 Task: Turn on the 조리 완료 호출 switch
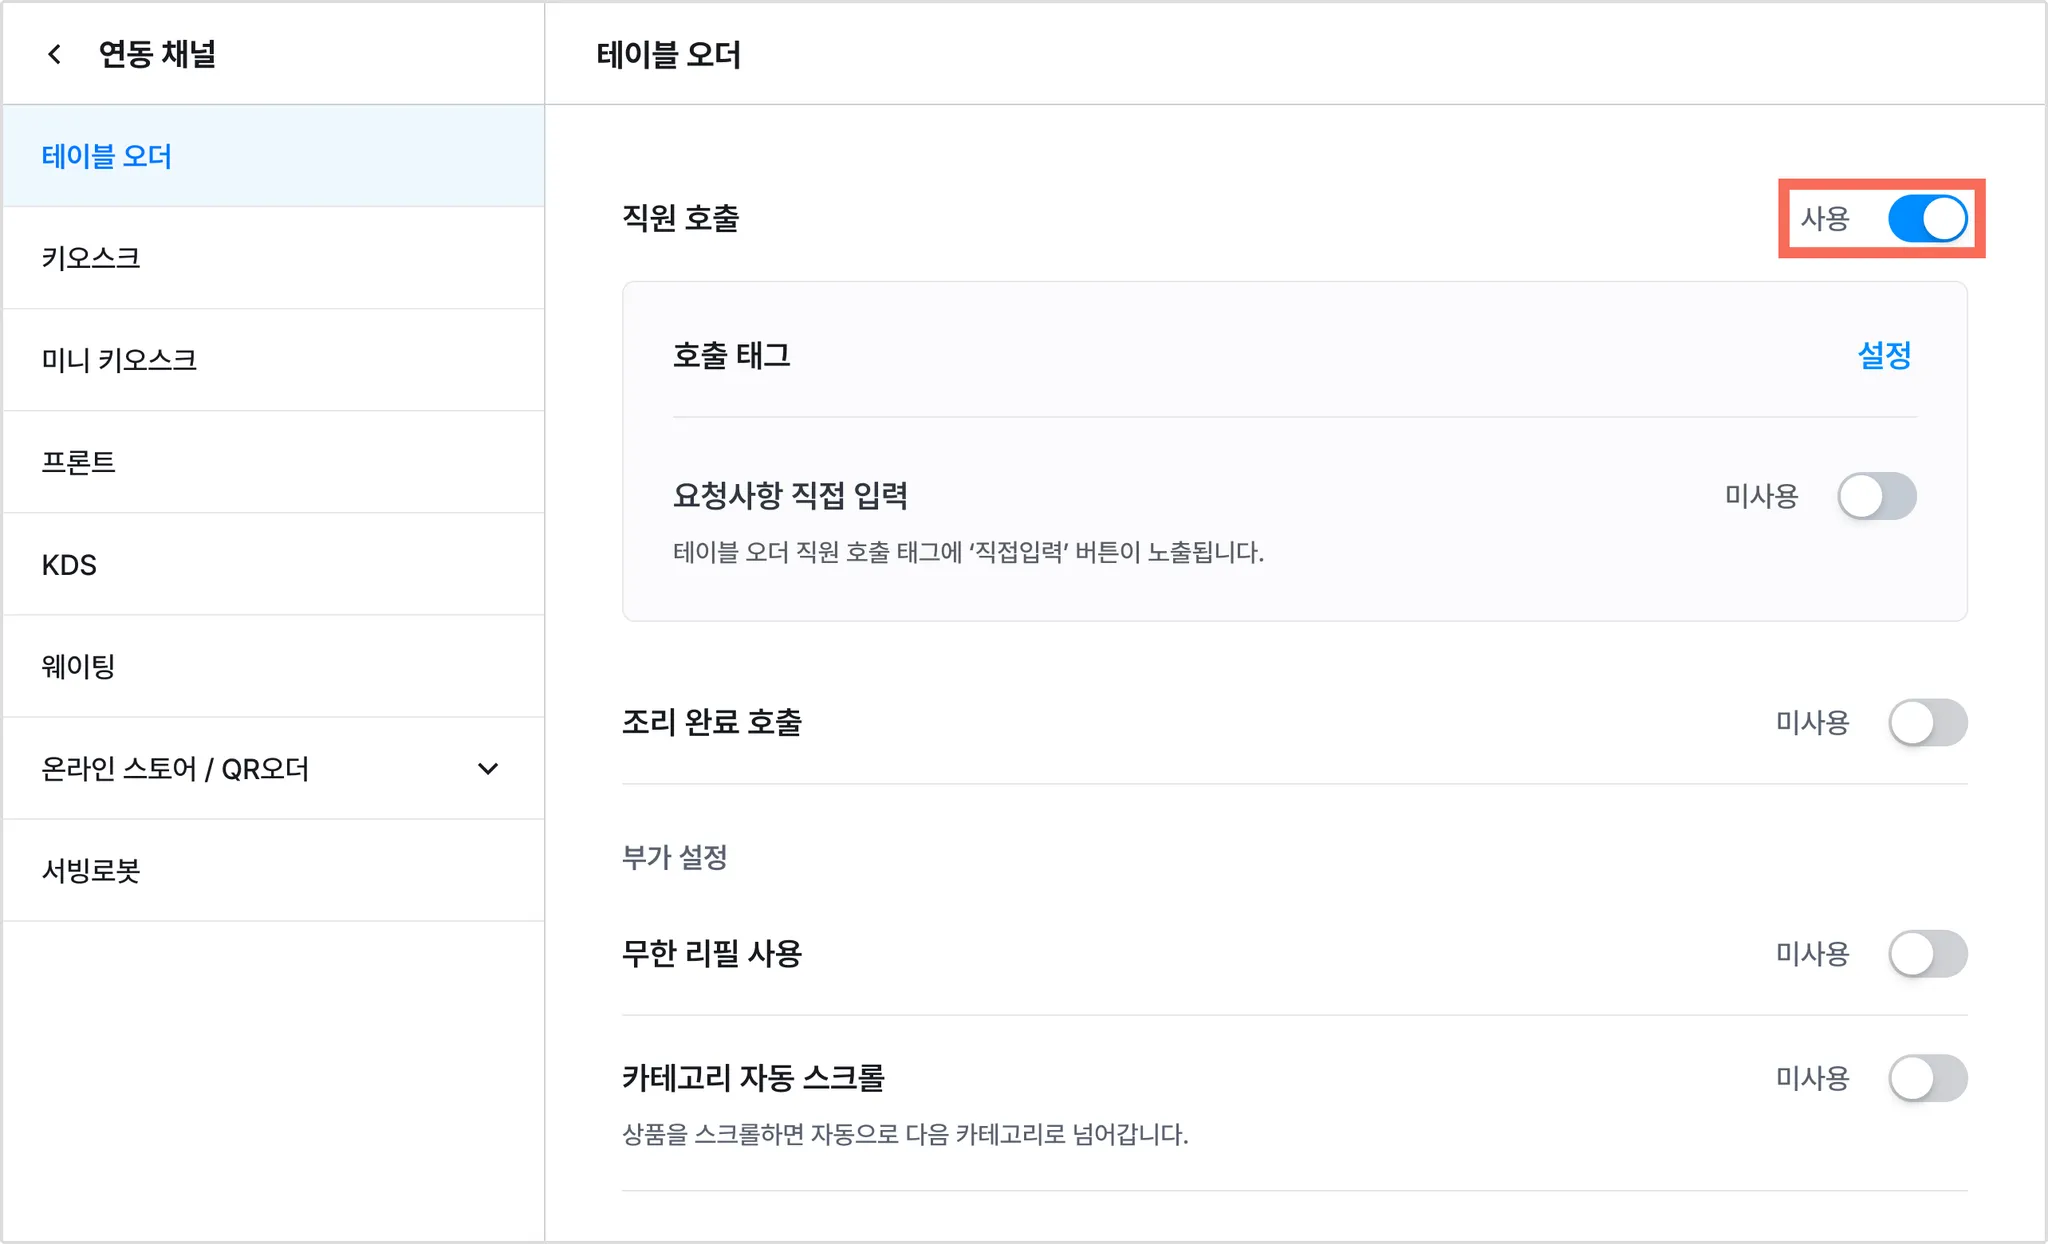point(1927,723)
